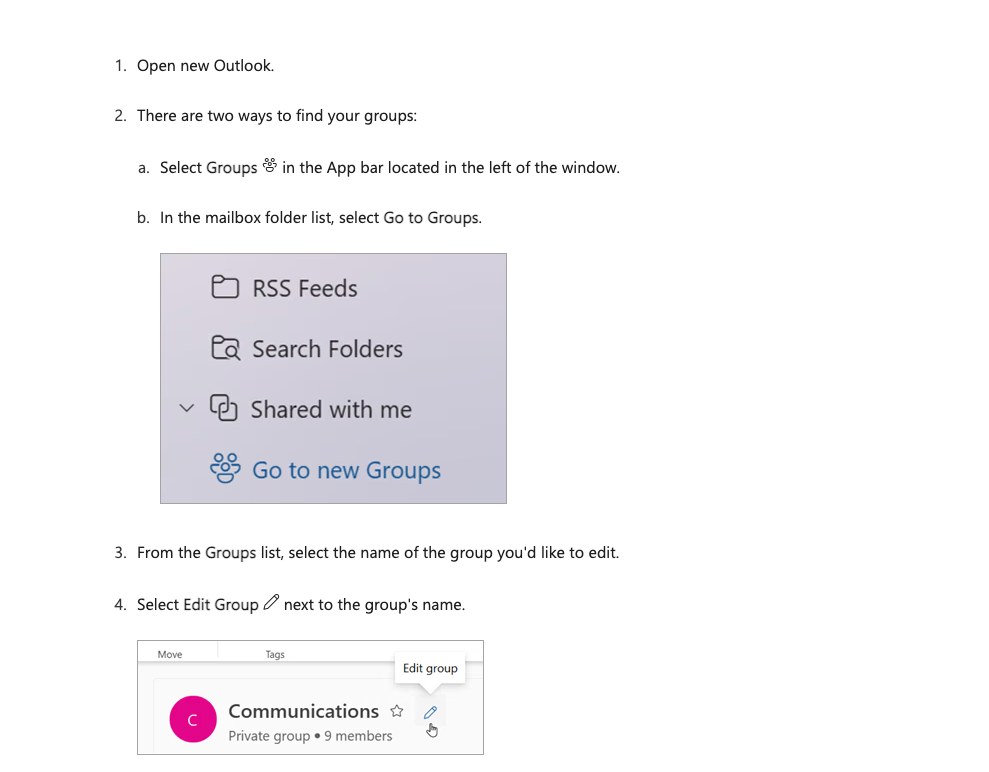Toggle the Edit group tooltip button
The image size is (989, 772).
[x=430, y=668]
